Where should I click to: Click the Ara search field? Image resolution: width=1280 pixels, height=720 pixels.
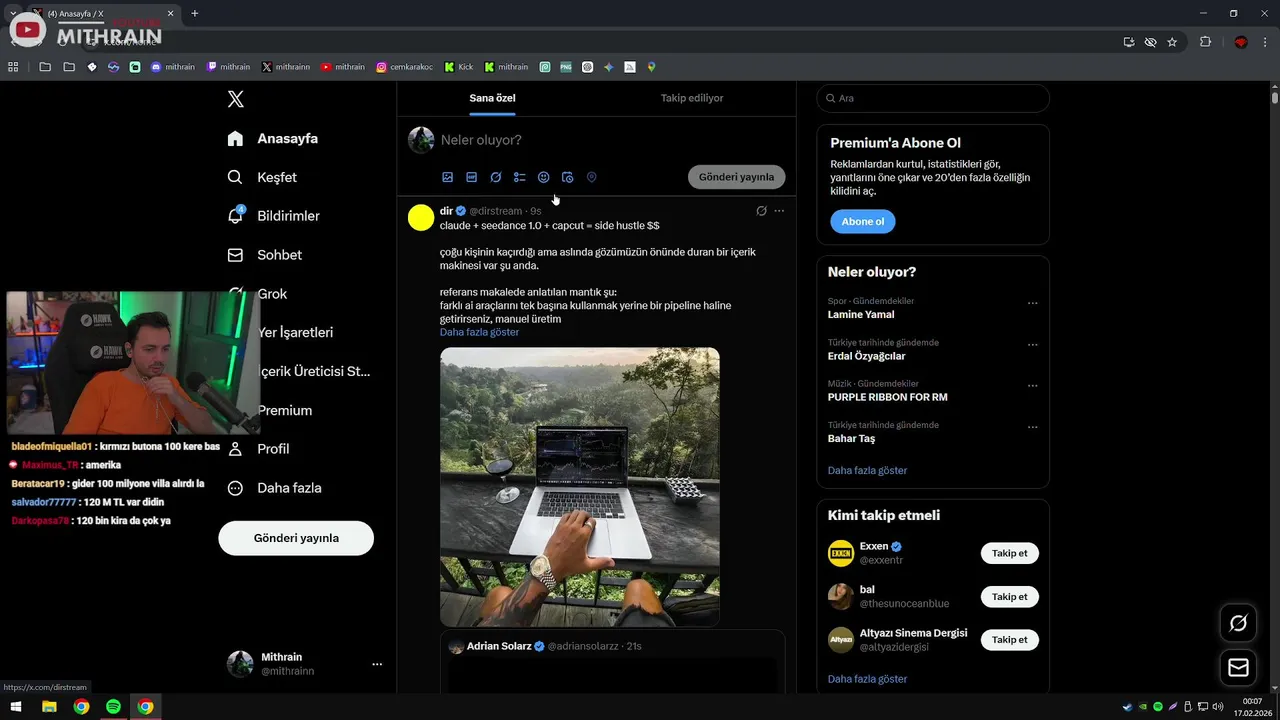[933, 98]
